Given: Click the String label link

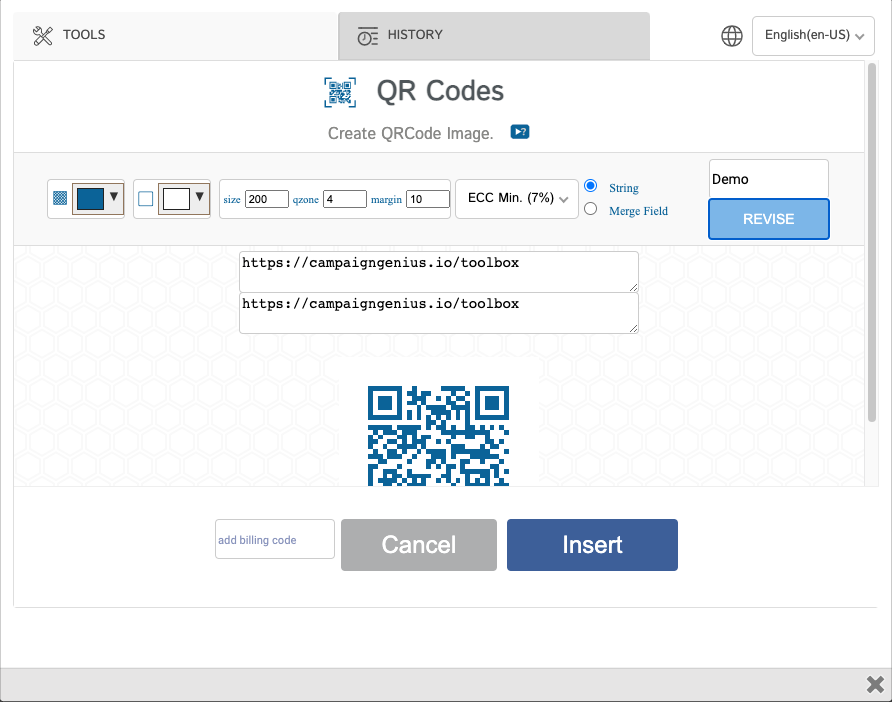Looking at the screenshot, I should [x=623, y=188].
